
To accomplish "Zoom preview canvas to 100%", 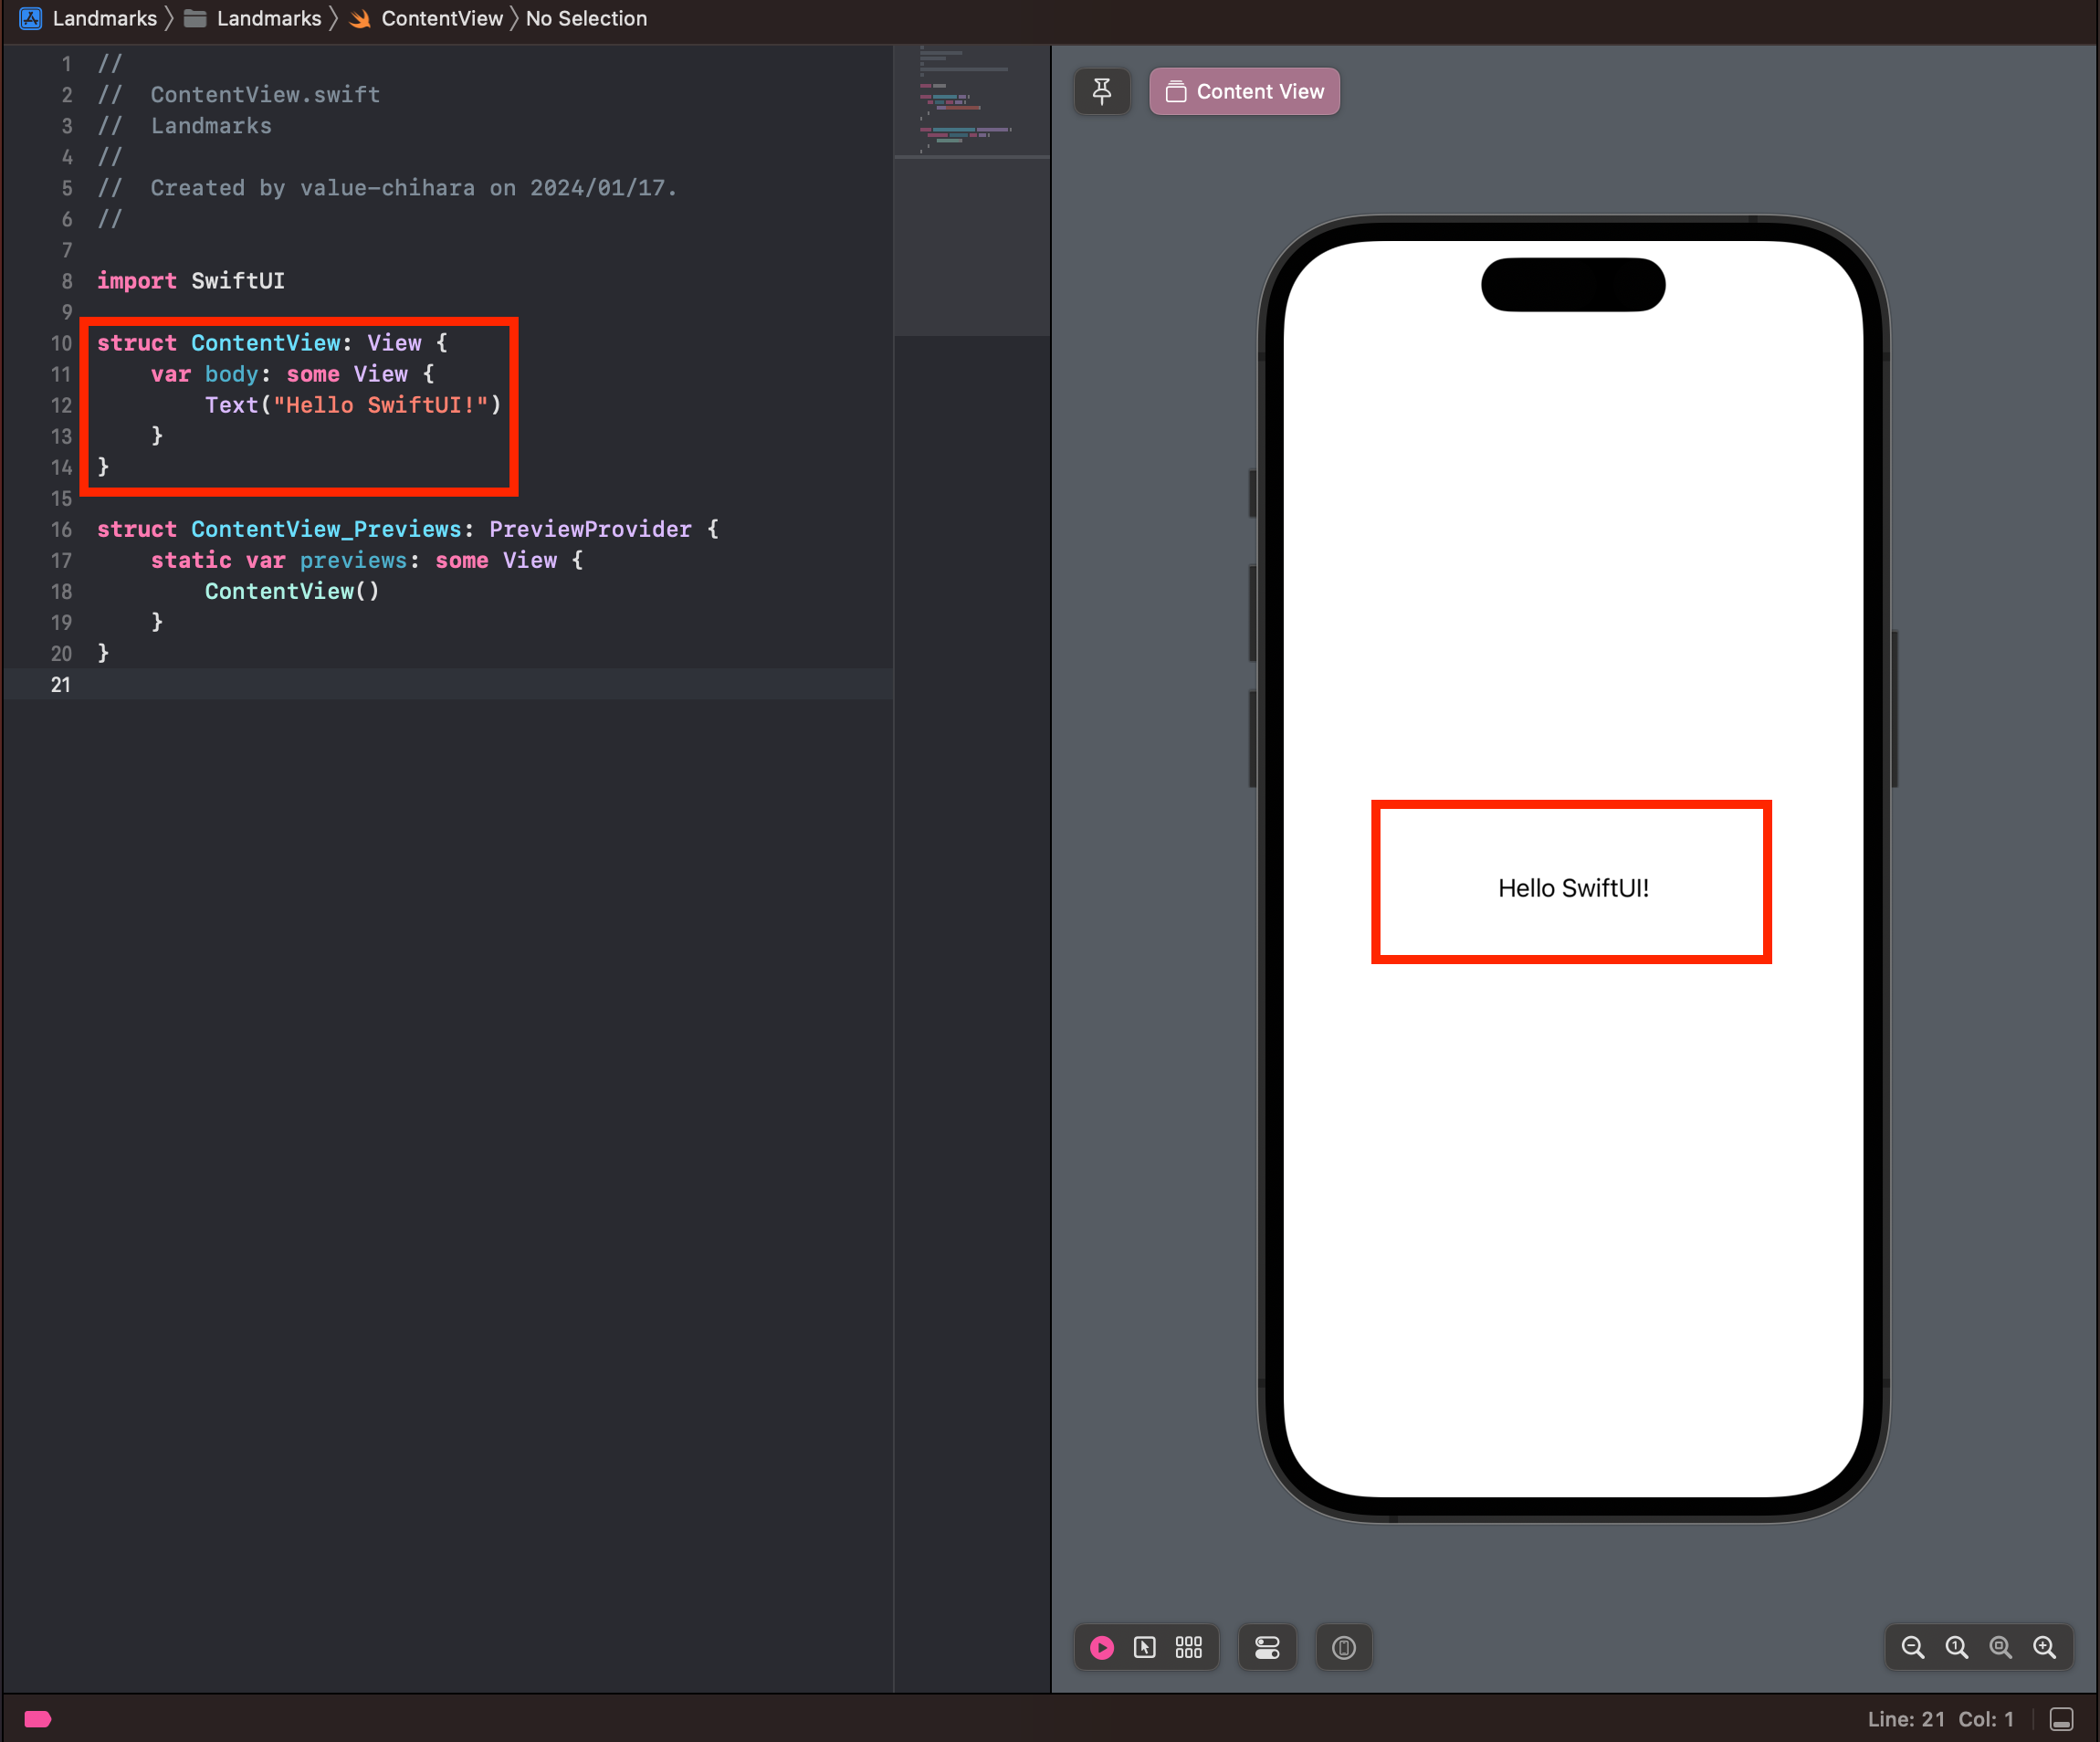I will tap(1956, 1647).
